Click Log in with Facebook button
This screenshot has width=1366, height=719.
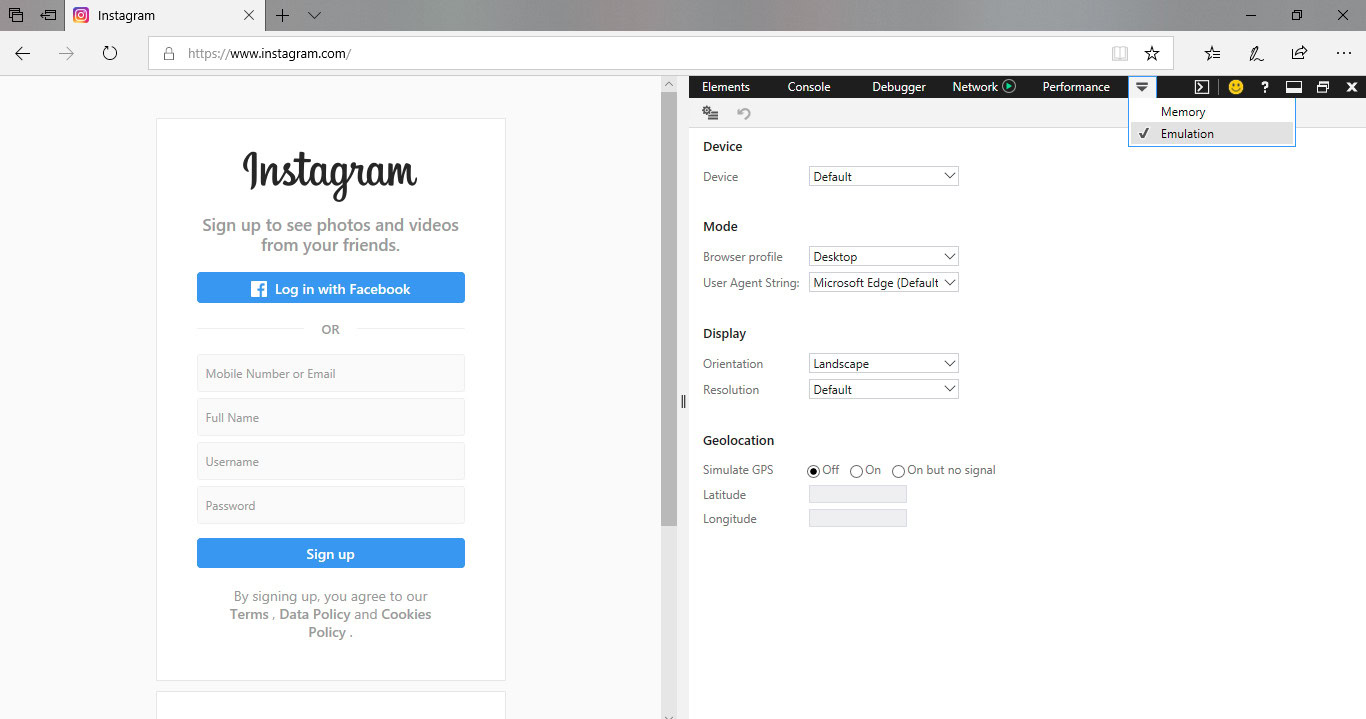pyautogui.click(x=330, y=289)
